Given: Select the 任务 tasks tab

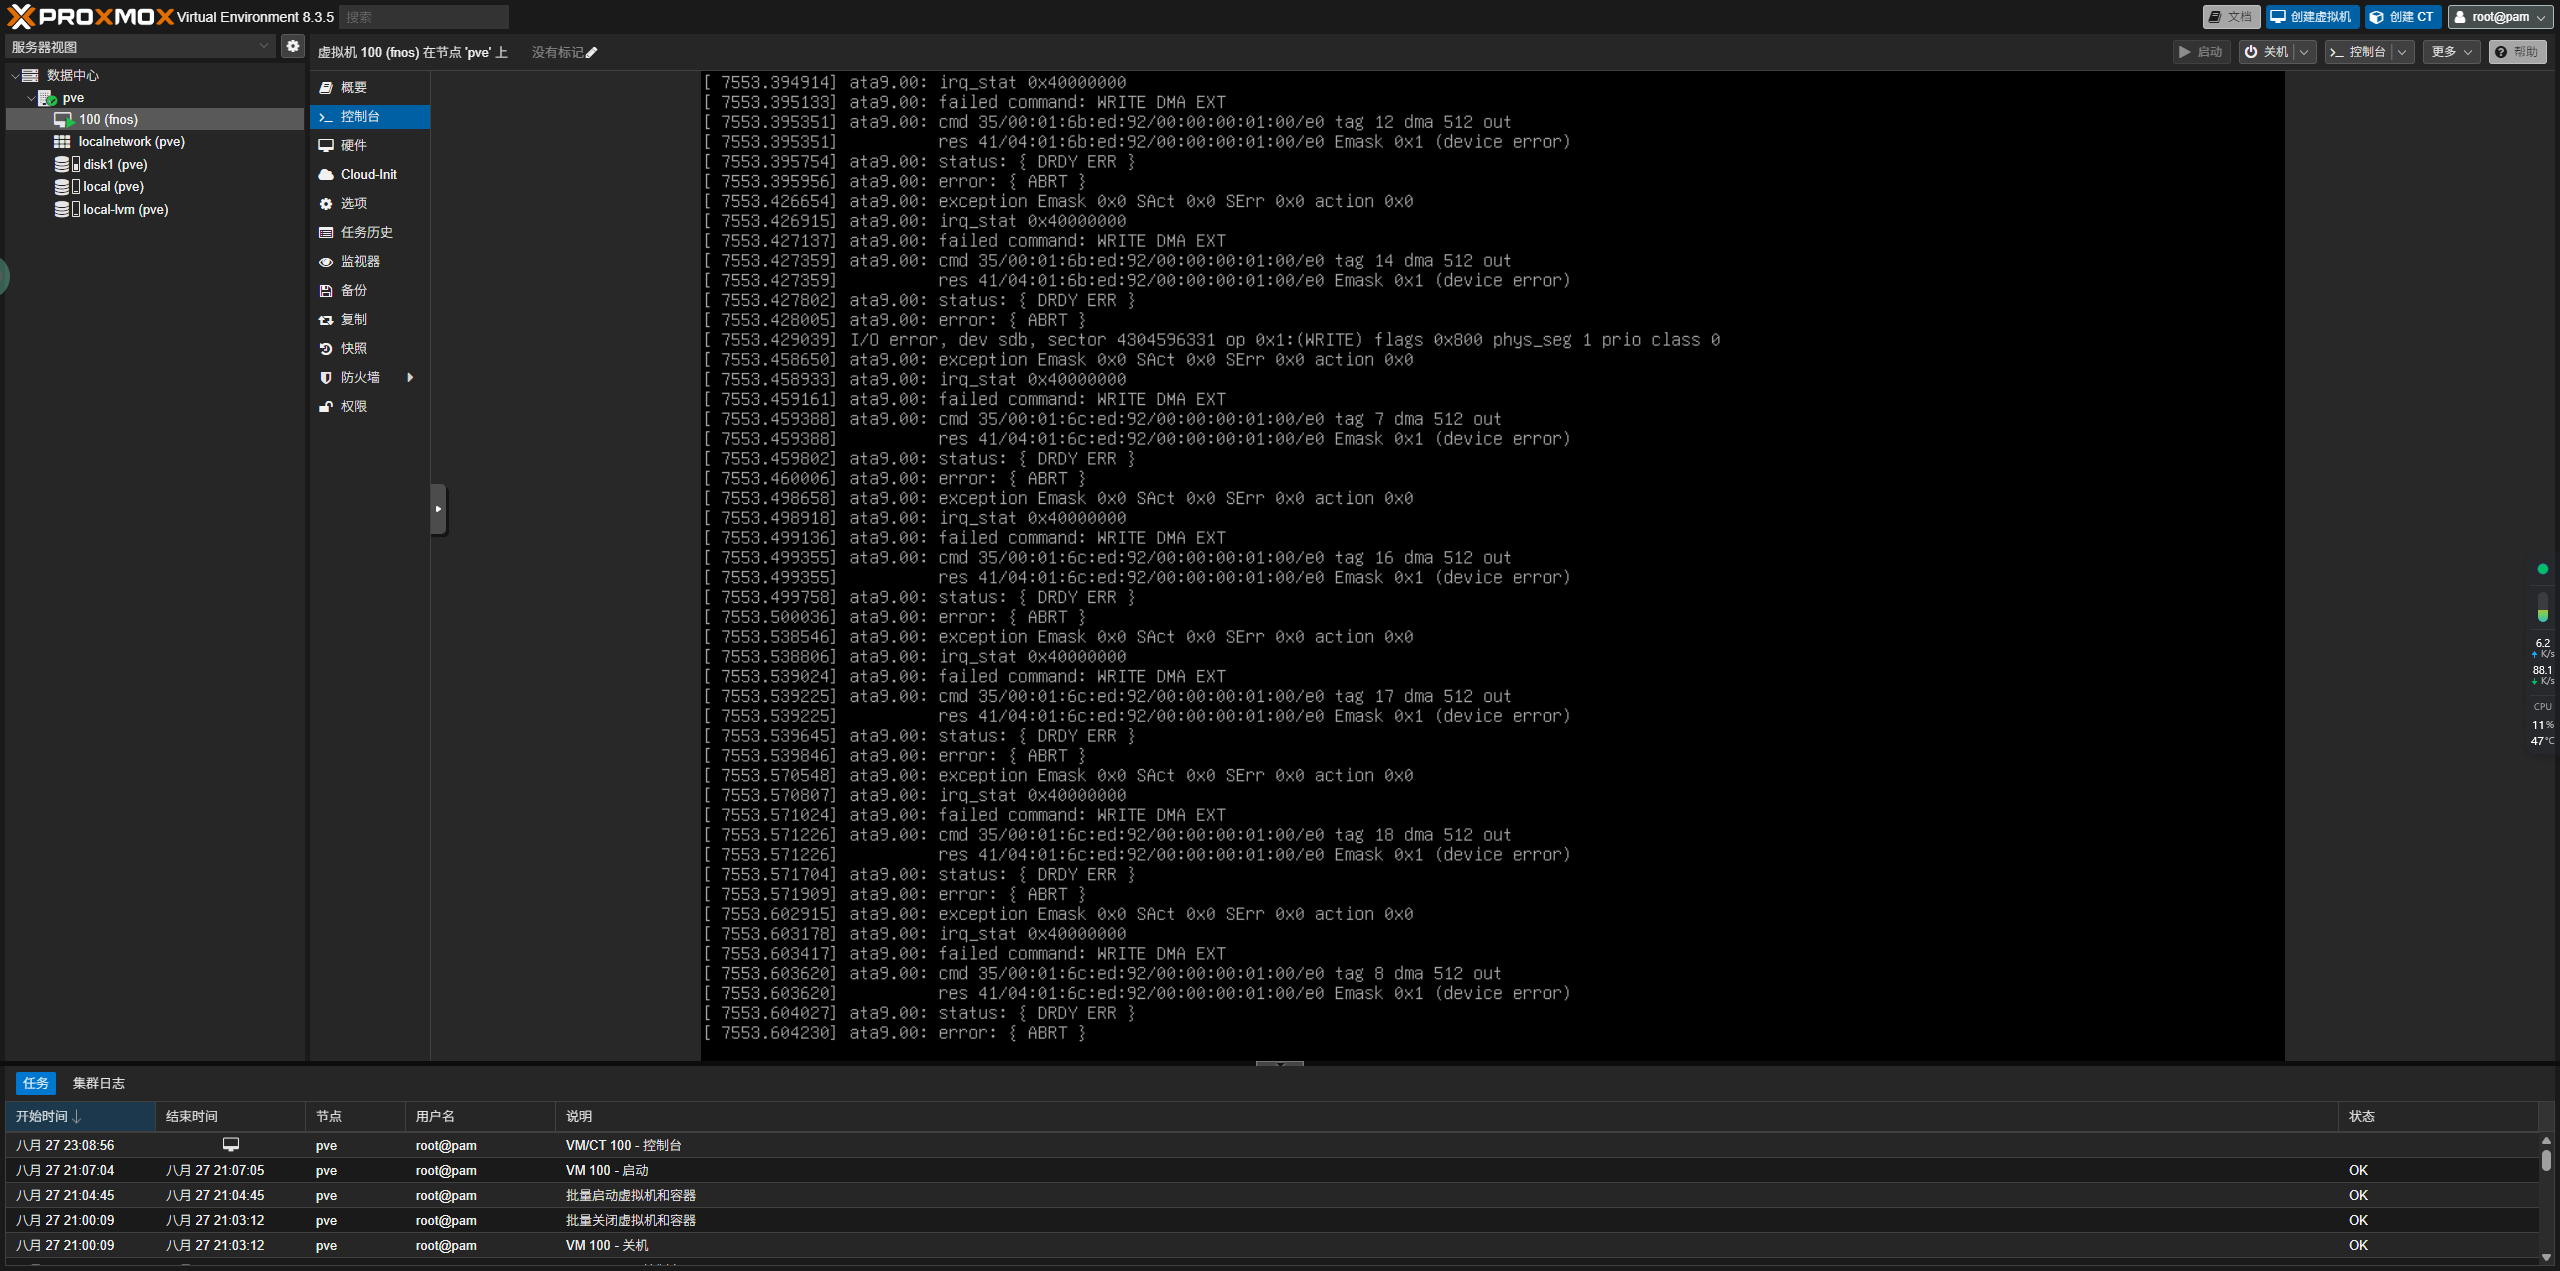Looking at the screenshot, I should [x=36, y=1083].
